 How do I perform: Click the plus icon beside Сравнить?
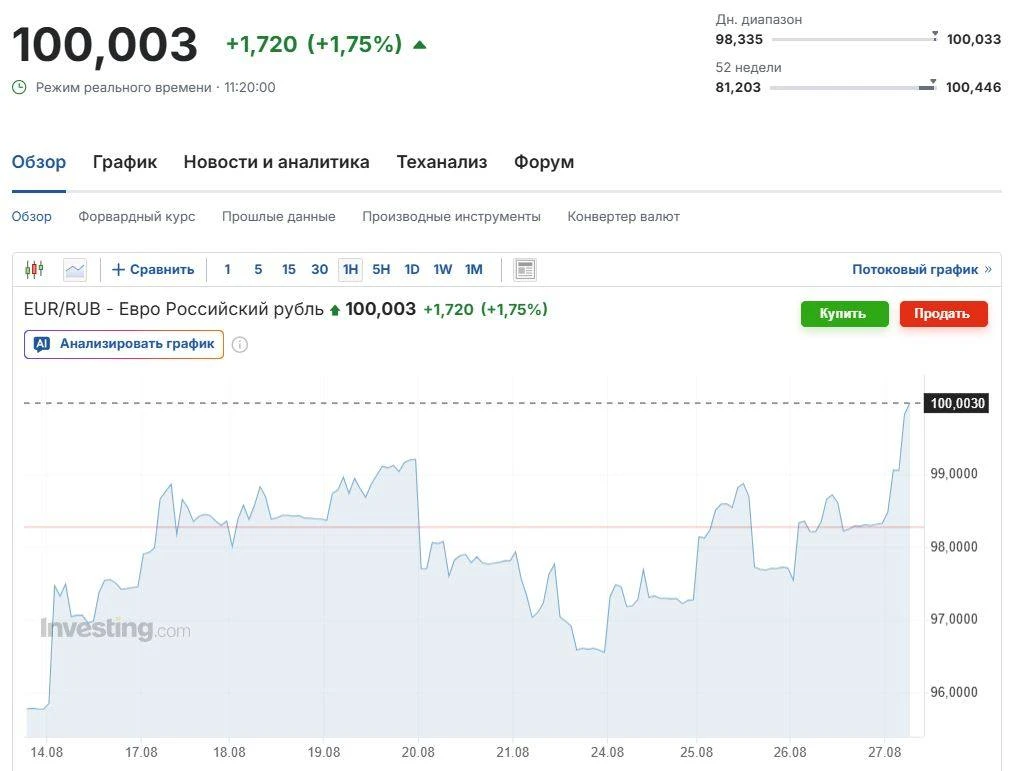pos(118,270)
